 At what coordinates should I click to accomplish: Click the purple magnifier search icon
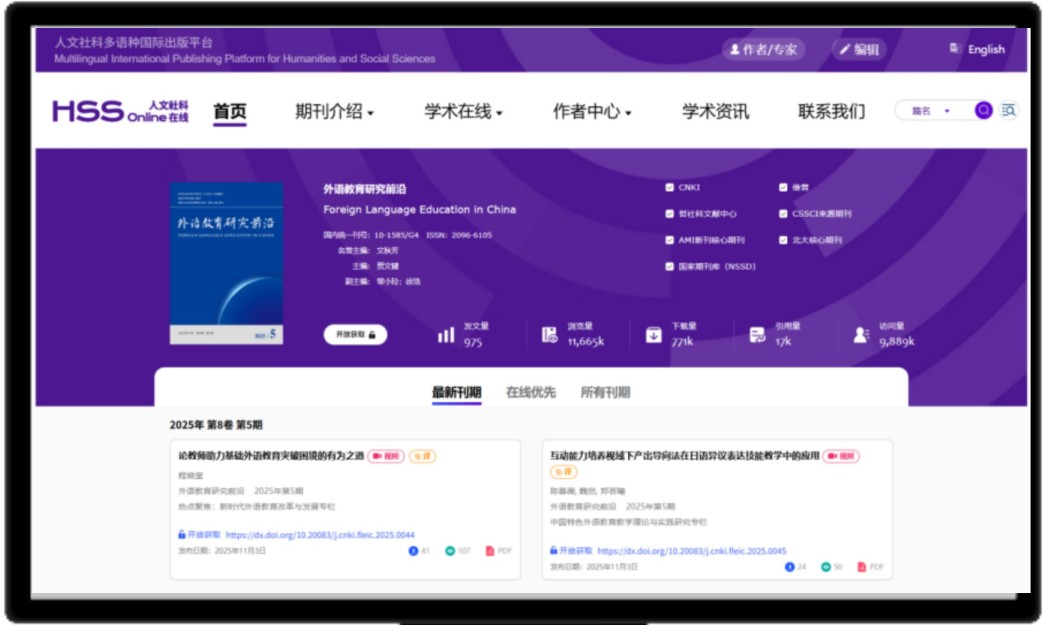(x=983, y=110)
